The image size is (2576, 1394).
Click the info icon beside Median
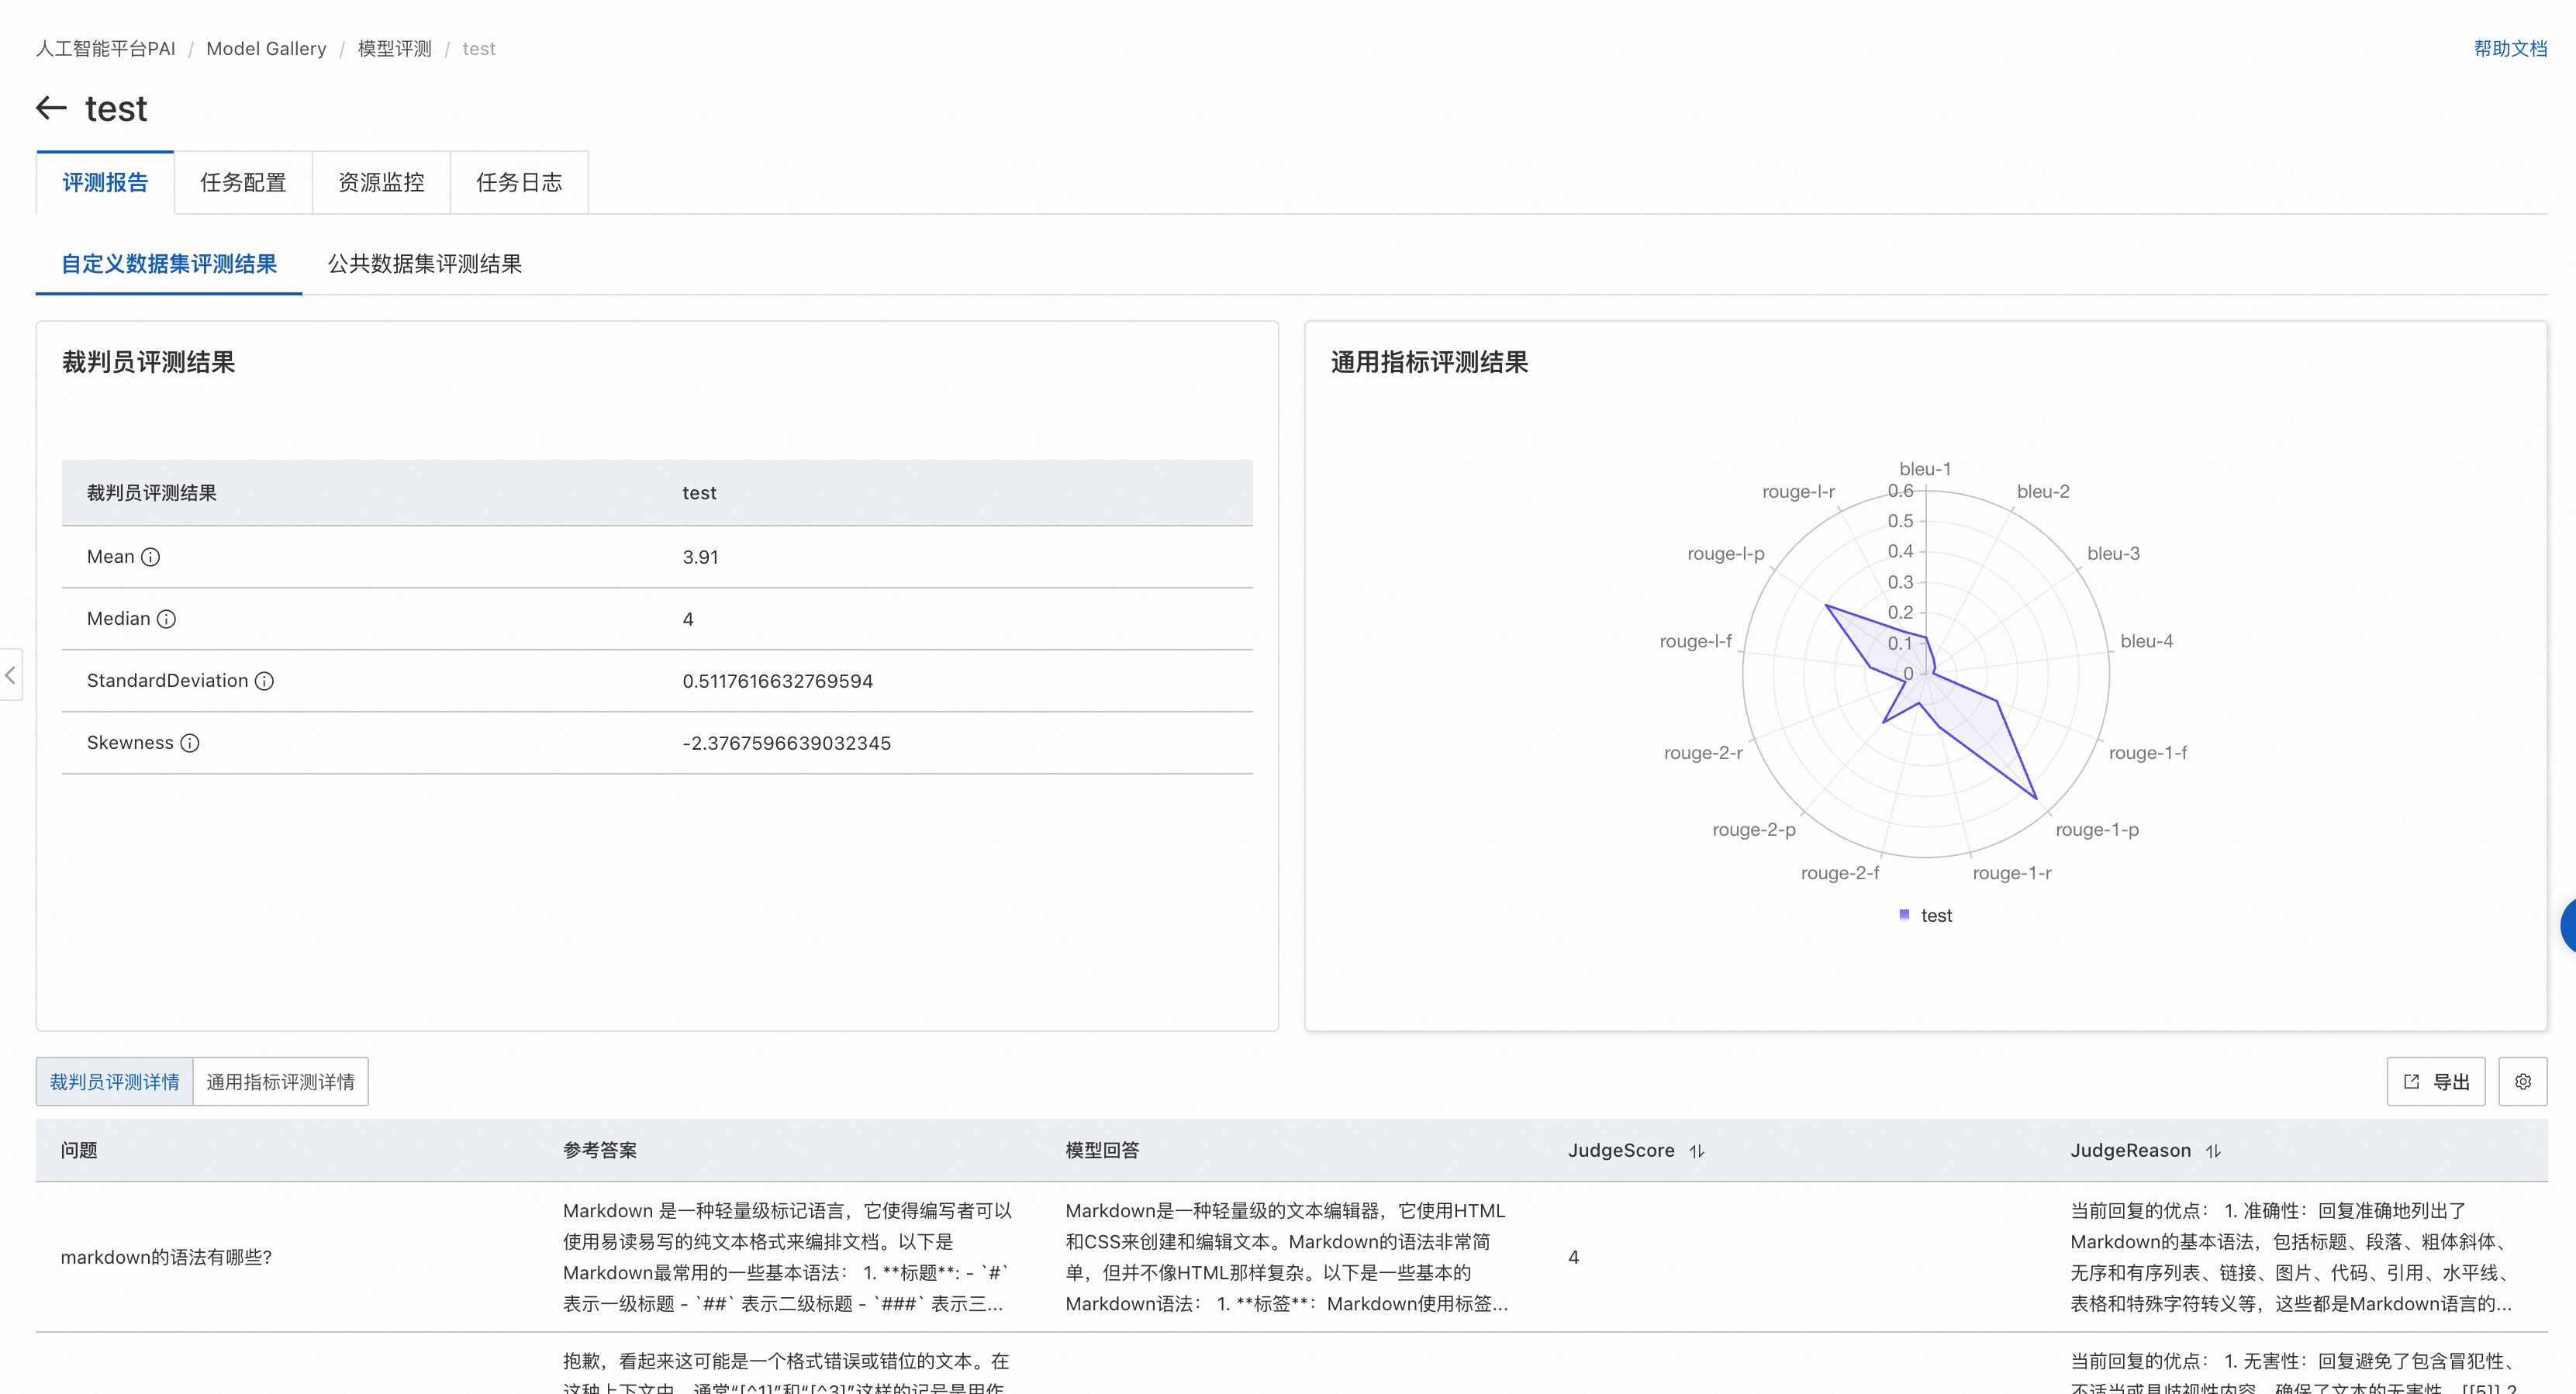[x=167, y=619]
